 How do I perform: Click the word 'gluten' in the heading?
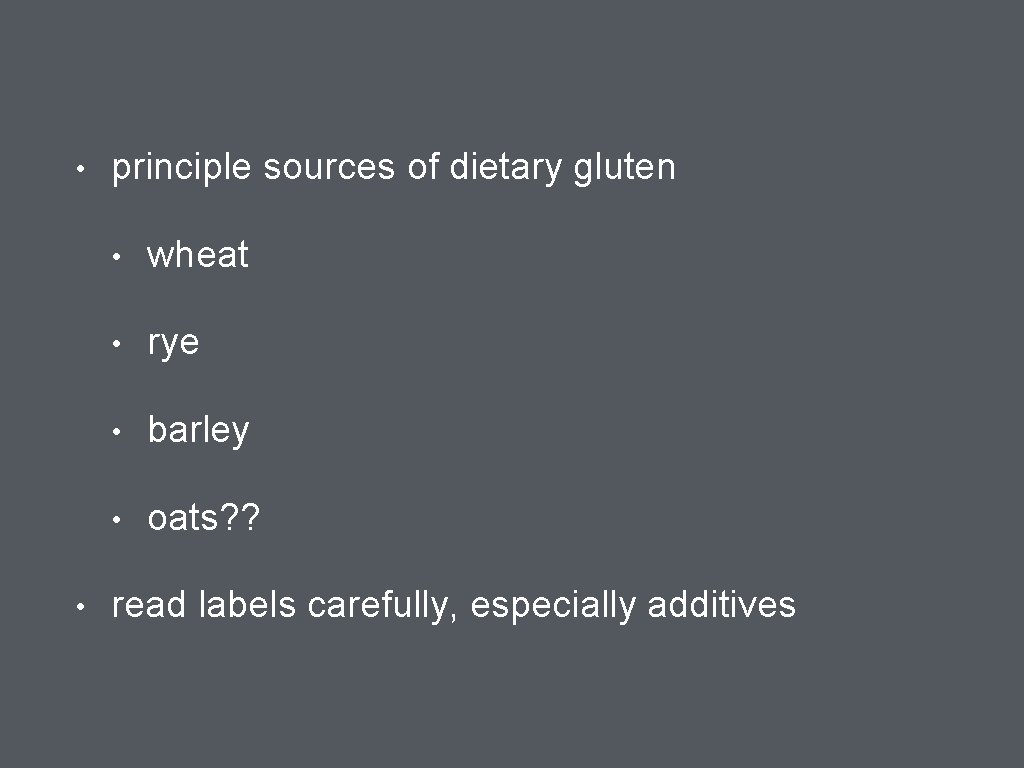625,168
